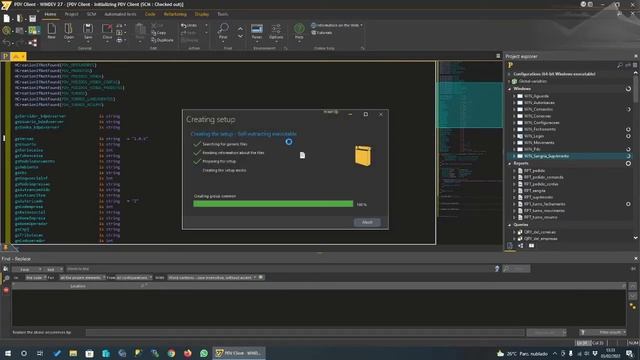Open File Explorer from the taskbar
Viewport: 640px width, 360px height.
tap(73, 353)
